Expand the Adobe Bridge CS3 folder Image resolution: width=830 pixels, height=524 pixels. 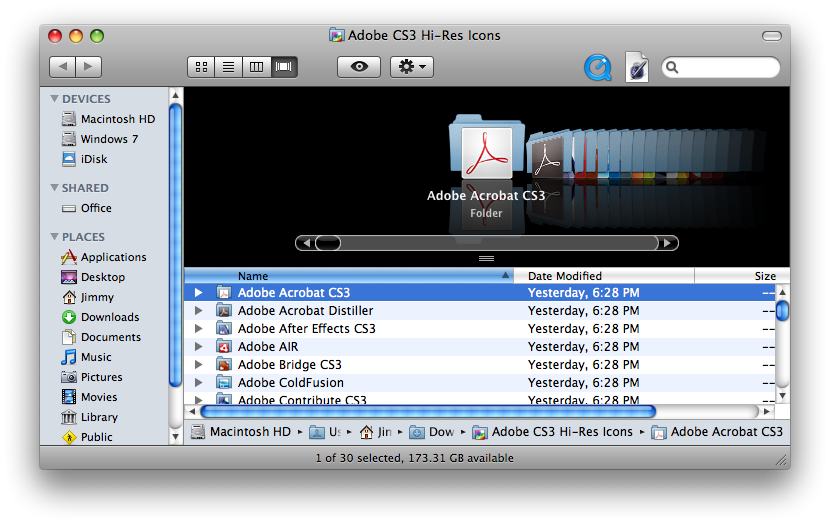pos(199,365)
